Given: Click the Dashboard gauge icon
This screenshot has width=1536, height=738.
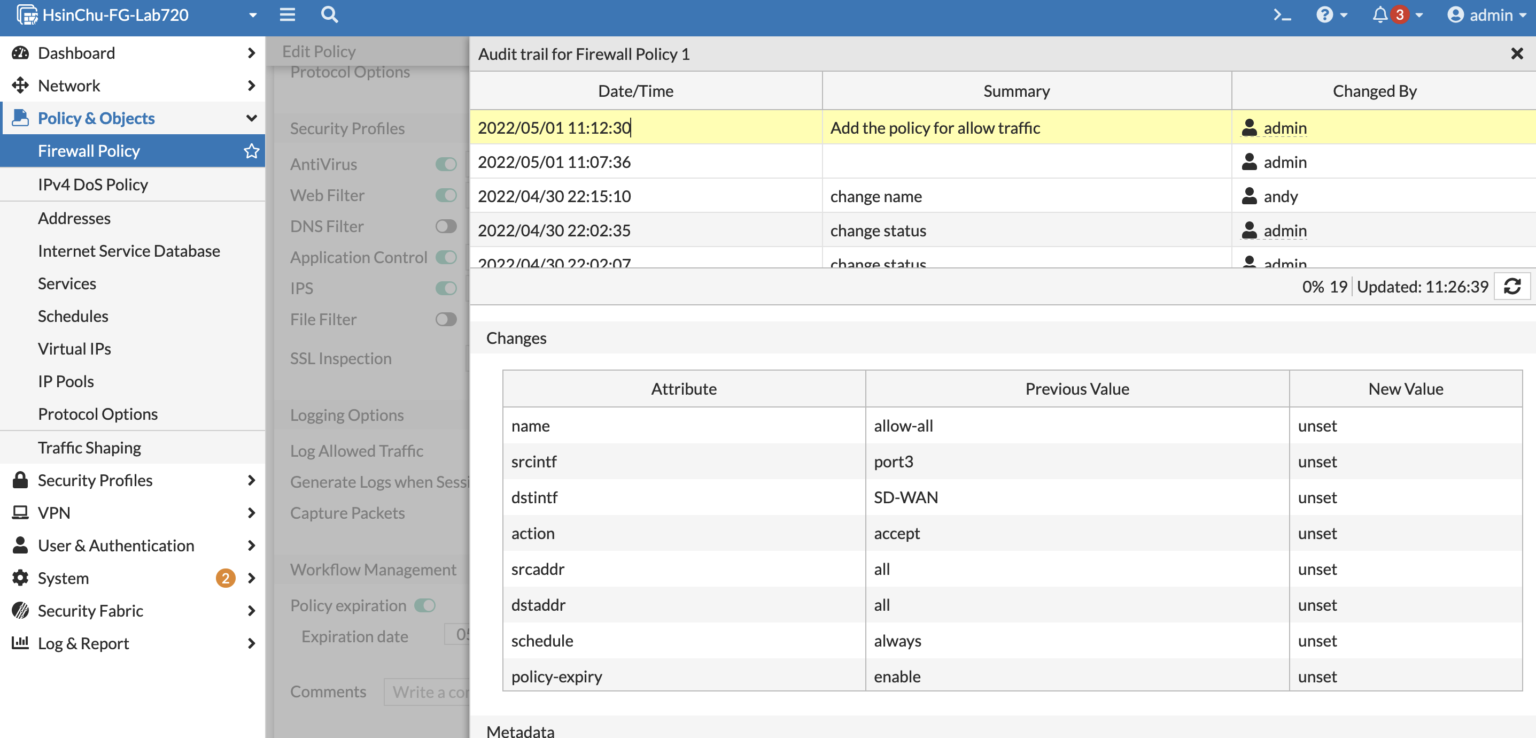Looking at the screenshot, I should tap(20, 53).
